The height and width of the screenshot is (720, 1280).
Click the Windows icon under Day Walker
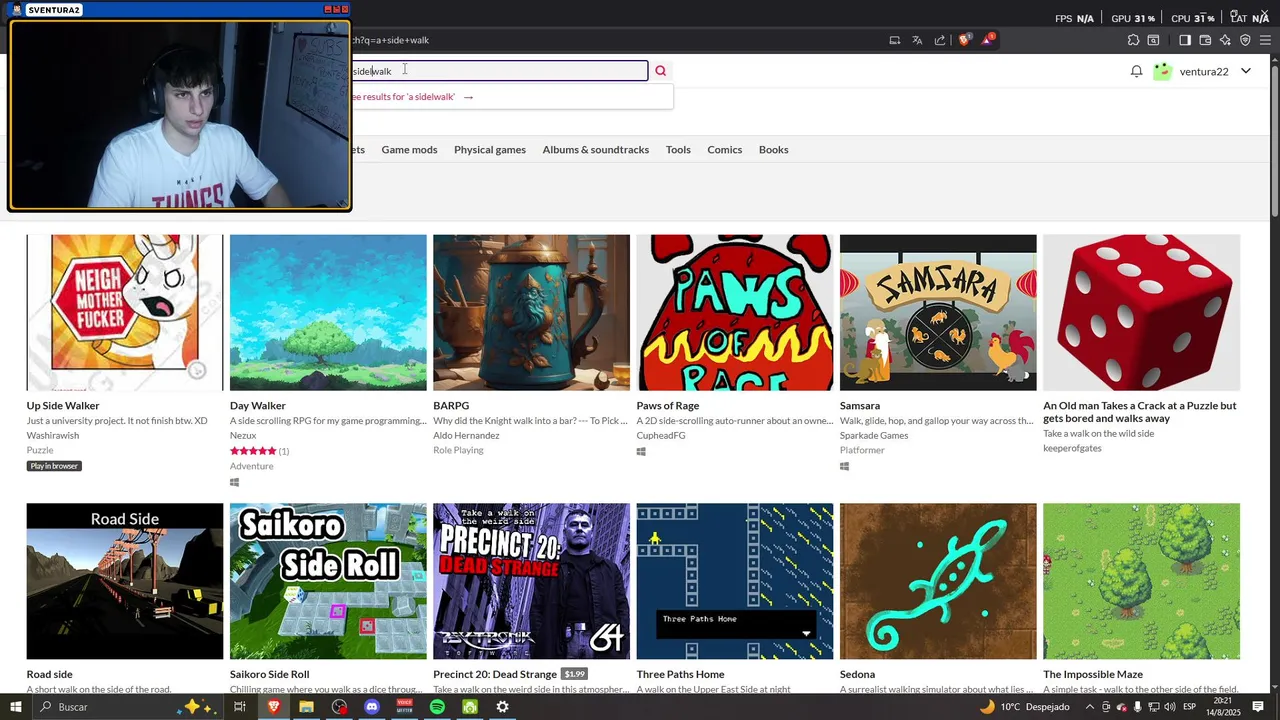234,482
